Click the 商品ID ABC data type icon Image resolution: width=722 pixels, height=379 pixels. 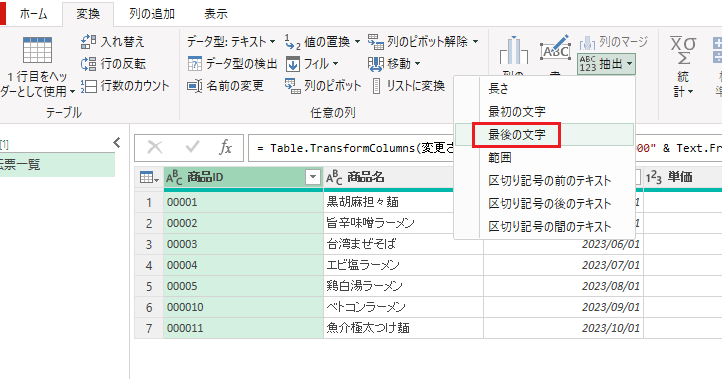[x=174, y=177]
